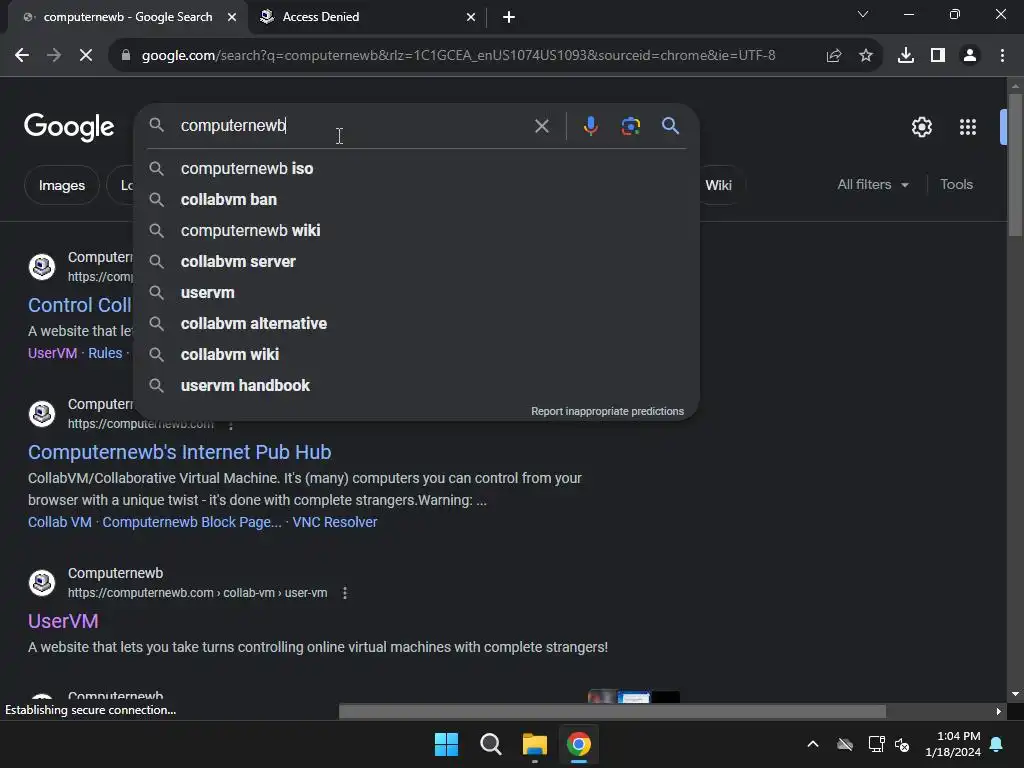Choose suggestion 'collabvm server'

[x=416, y=262]
